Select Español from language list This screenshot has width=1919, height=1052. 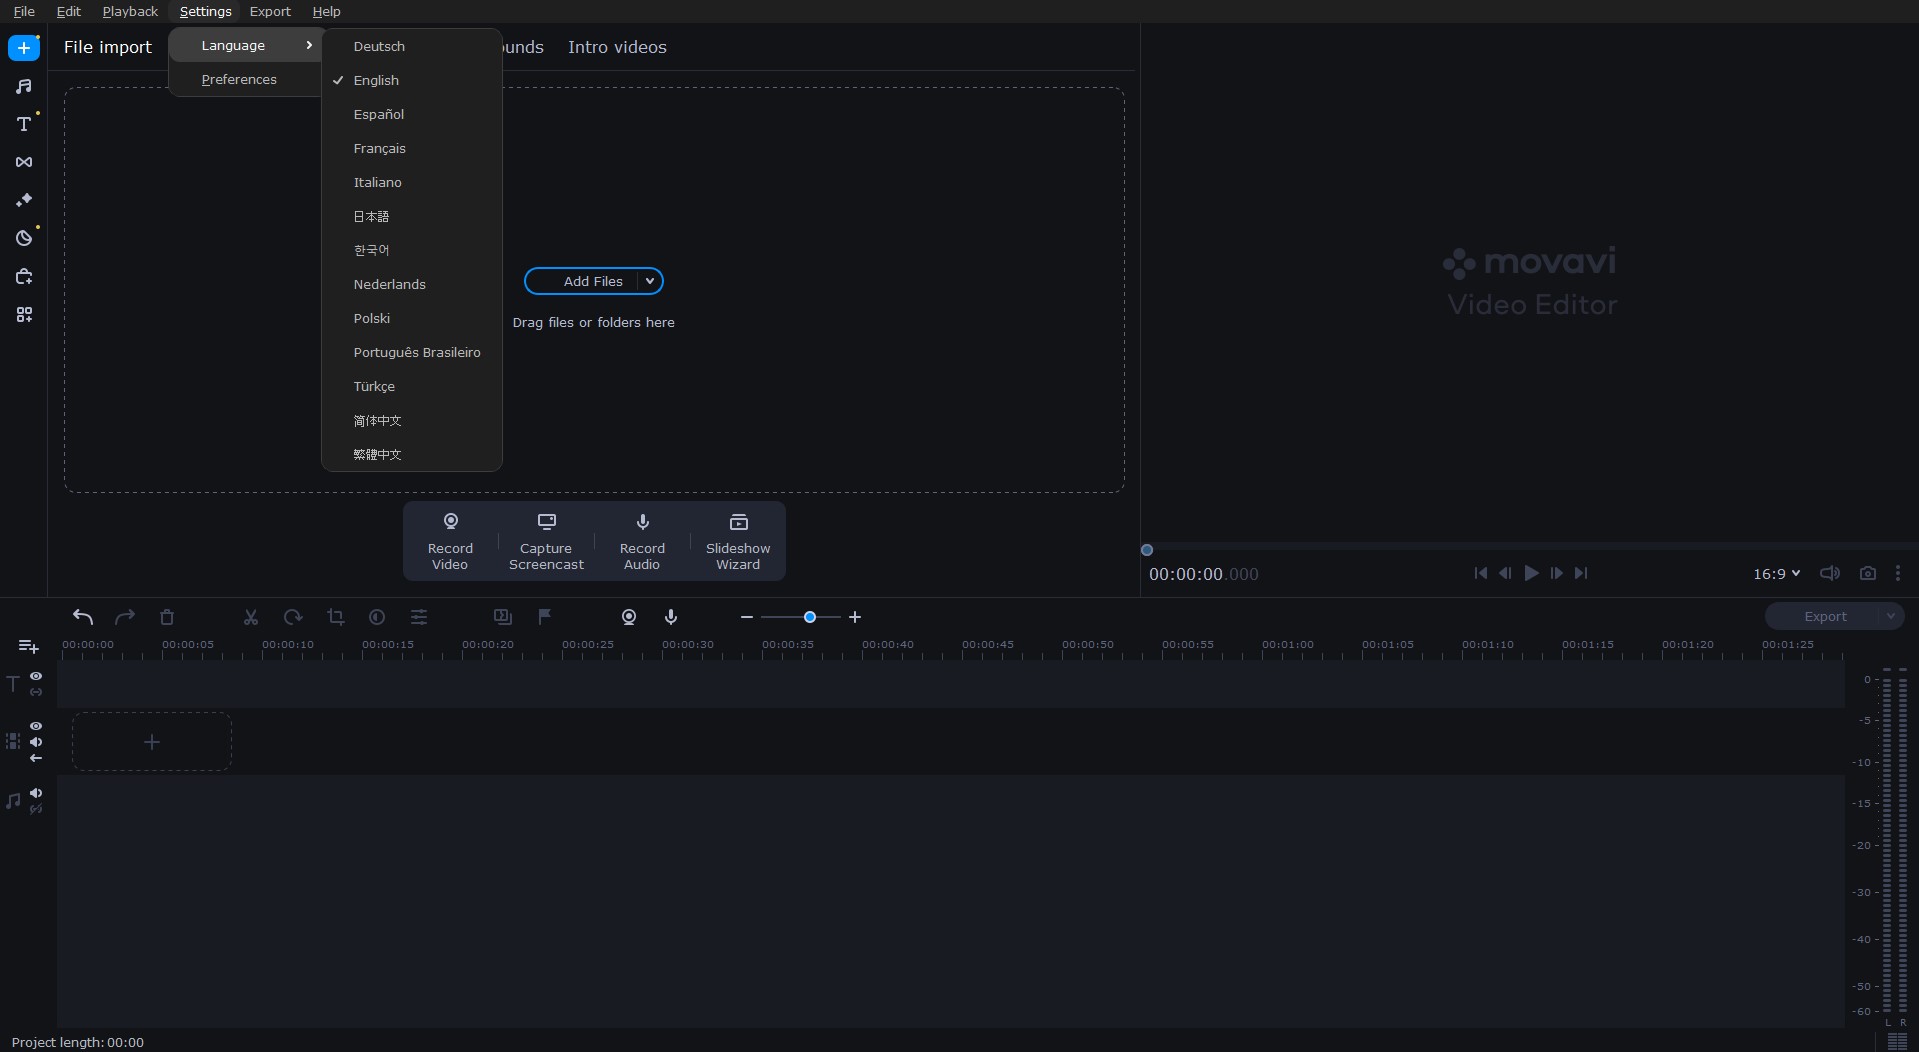[379, 115]
